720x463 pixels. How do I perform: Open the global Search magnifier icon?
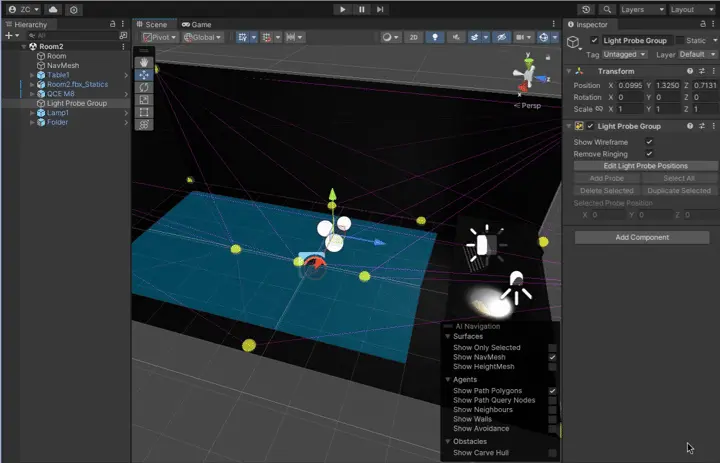coord(607,9)
